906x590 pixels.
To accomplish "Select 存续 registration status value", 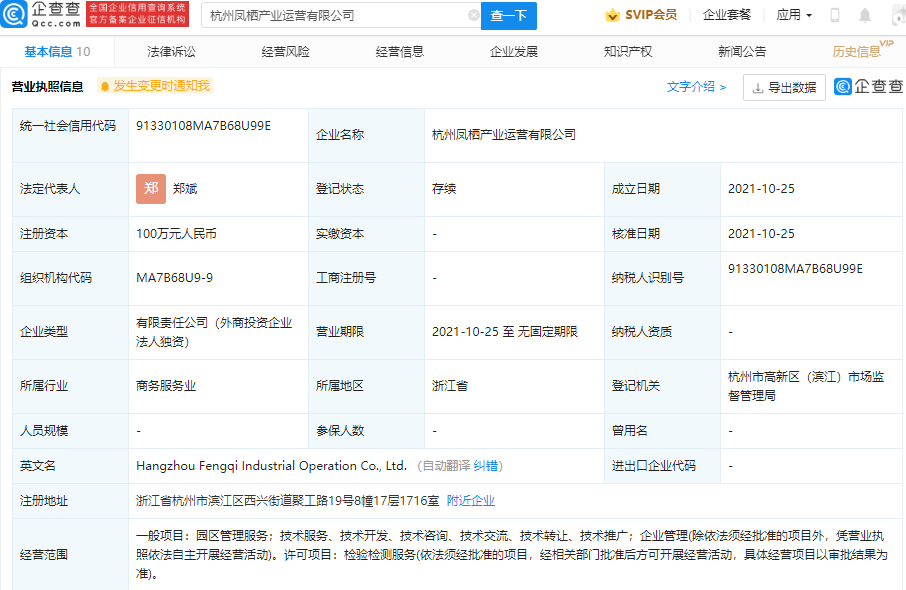I will pyautogui.click(x=444, y=189).
